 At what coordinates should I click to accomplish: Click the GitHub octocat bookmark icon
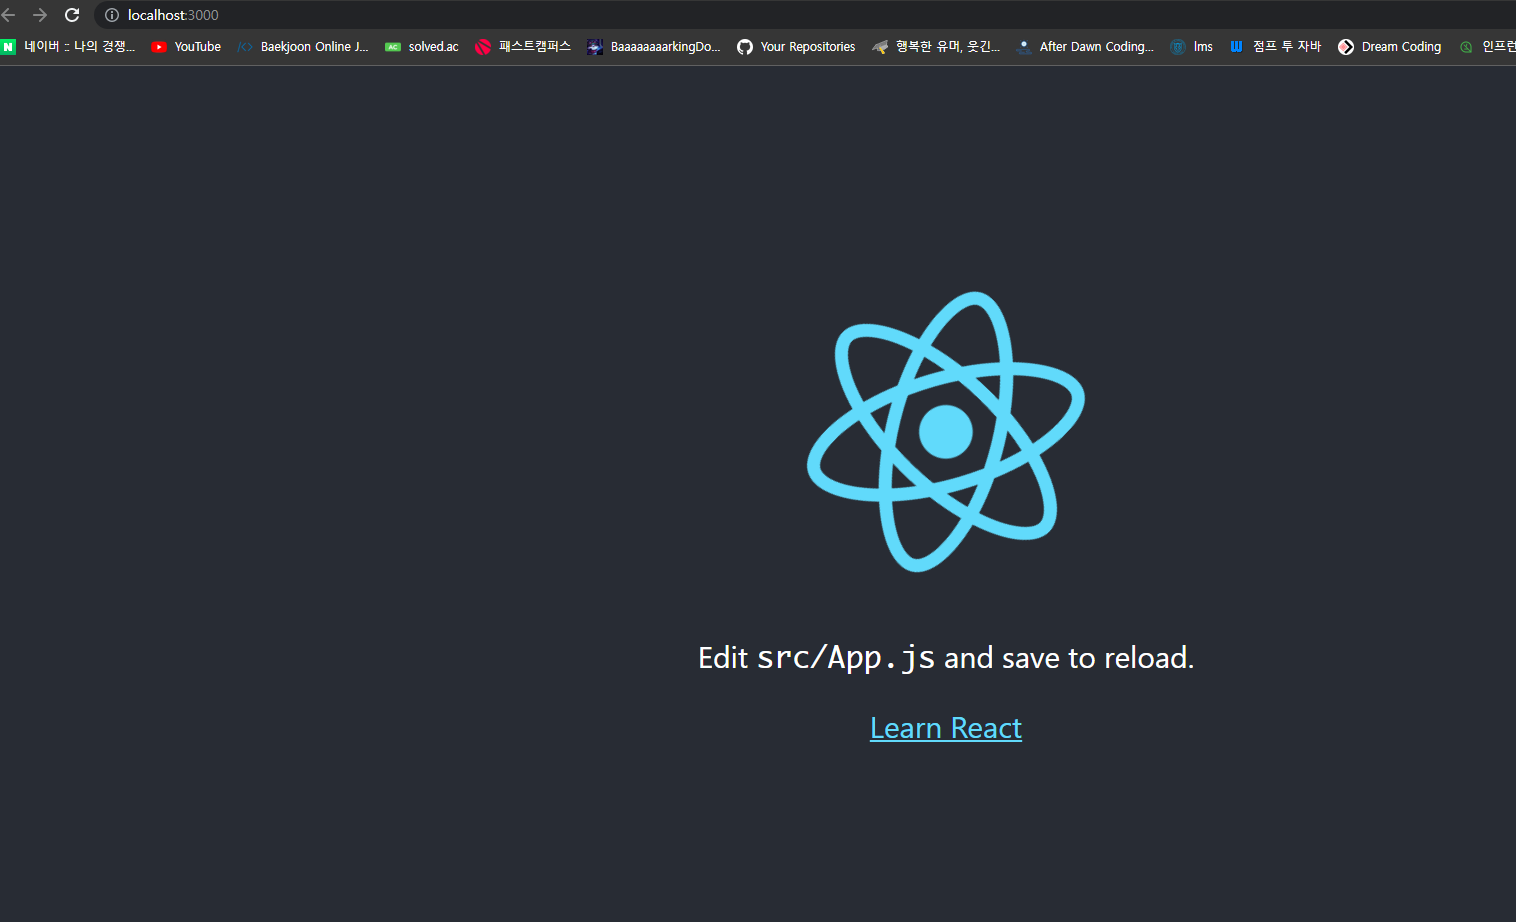pyautogui.click(x=745, y=47)
